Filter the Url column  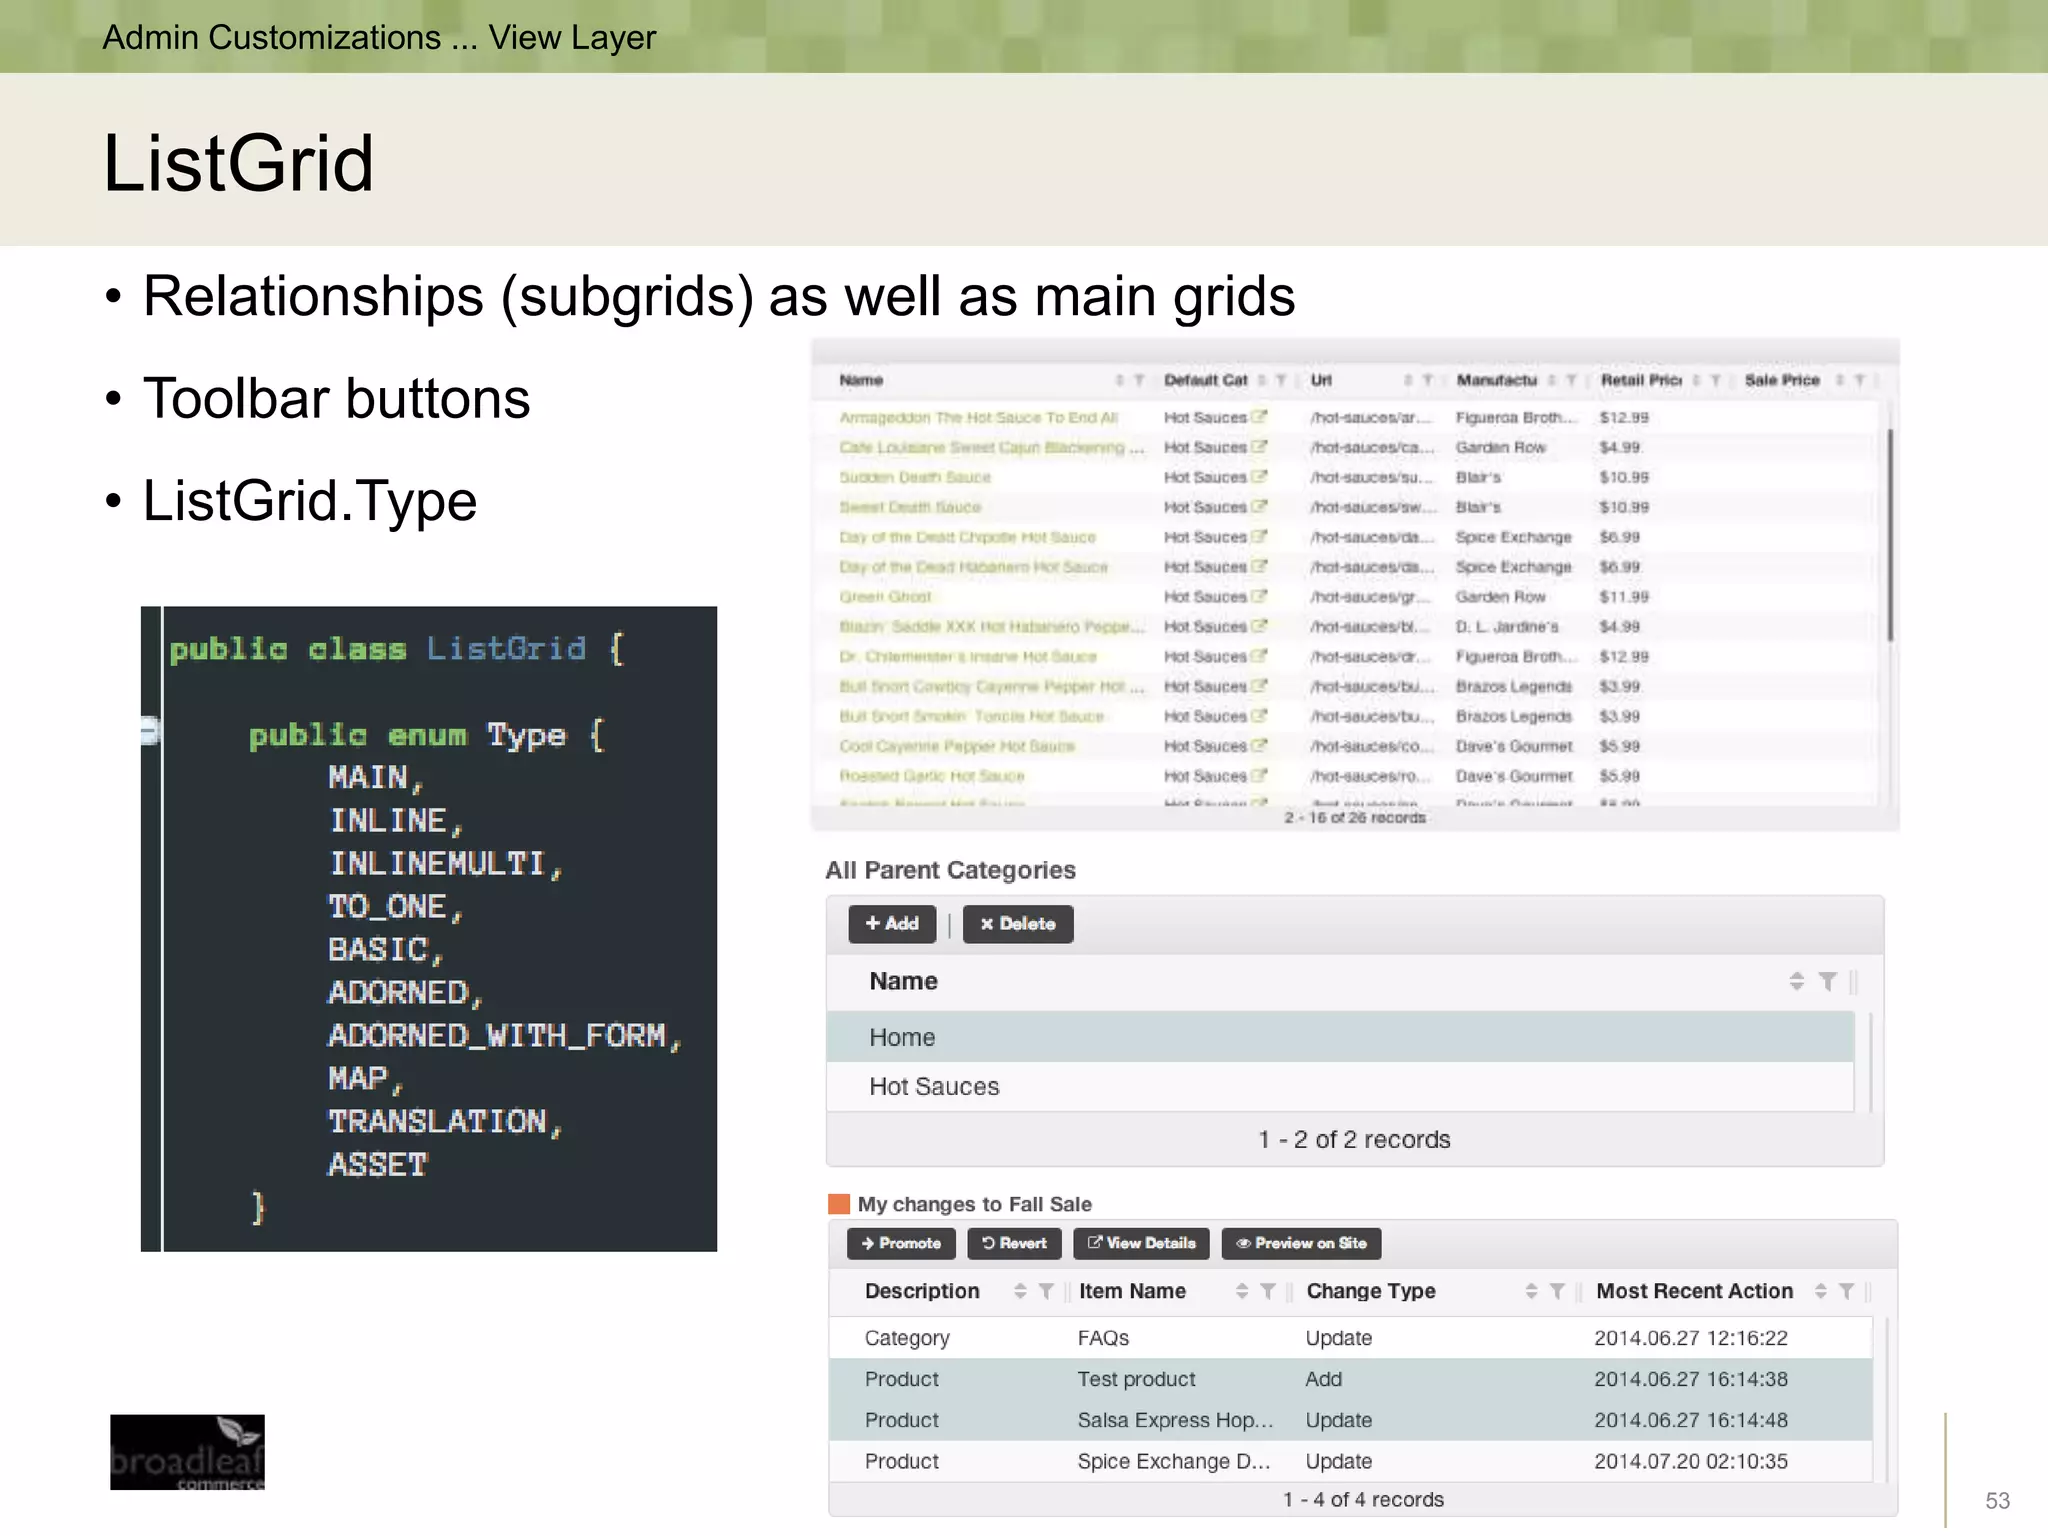[1428, 380]
